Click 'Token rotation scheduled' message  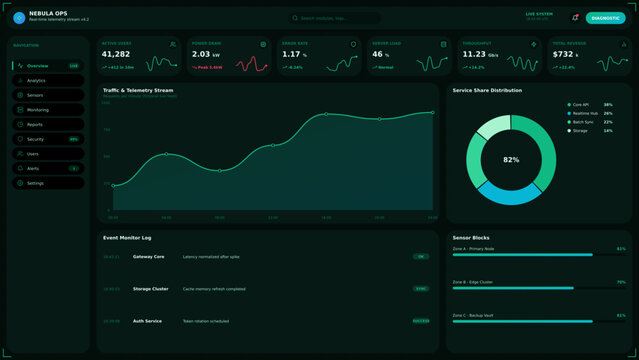tap(206, 321)
